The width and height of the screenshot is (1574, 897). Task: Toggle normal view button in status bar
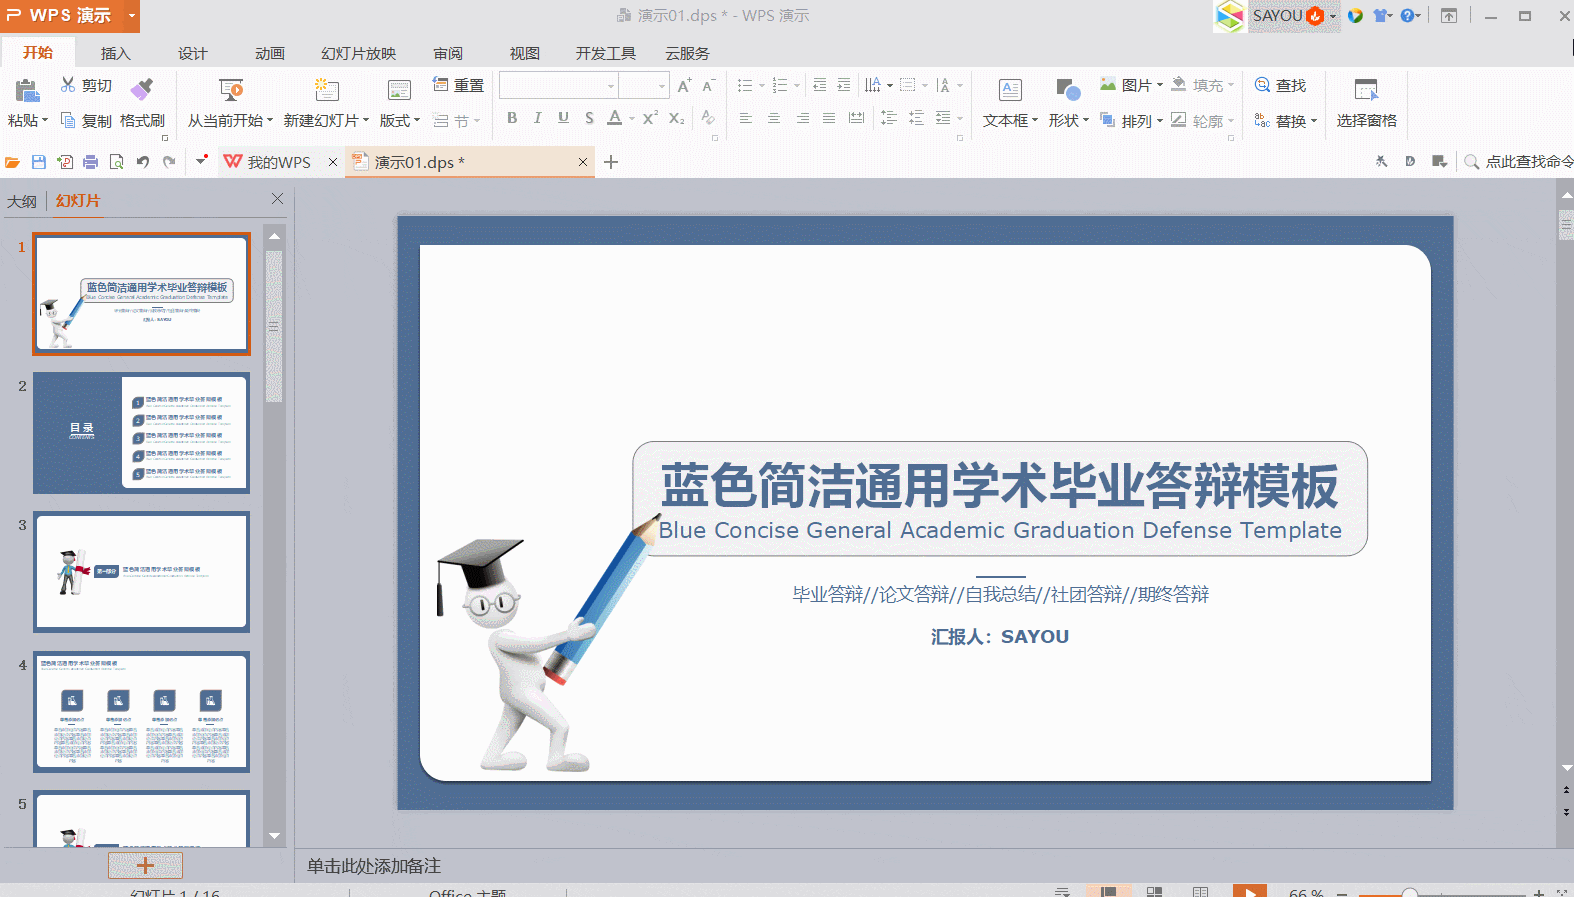[x=1108, y=891]
